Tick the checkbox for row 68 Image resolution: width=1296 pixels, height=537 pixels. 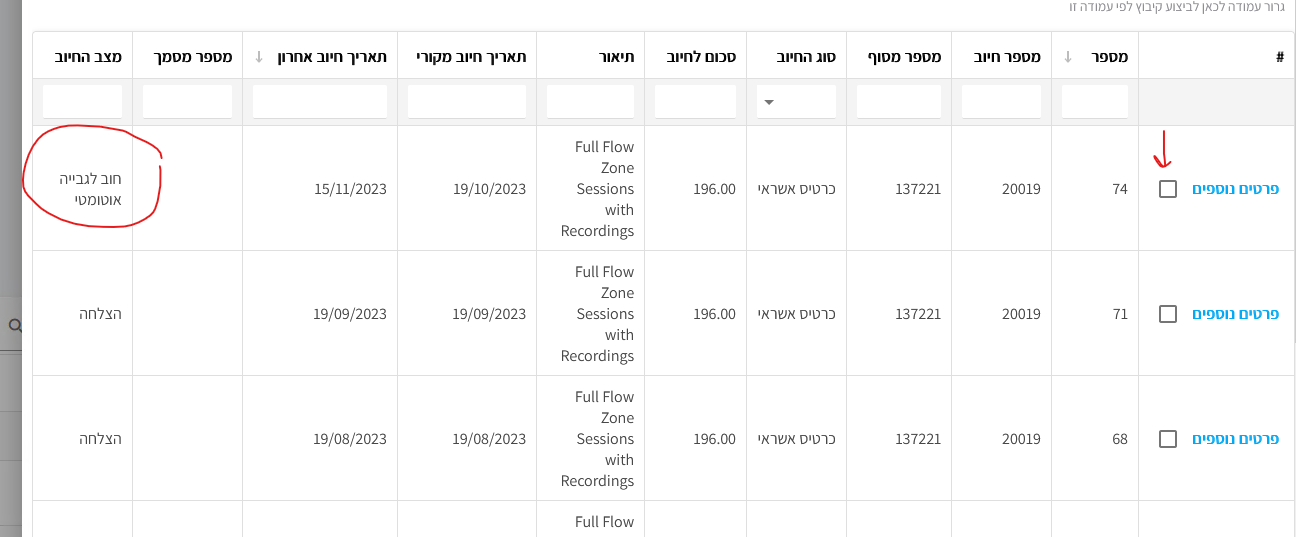point(1168,439)
